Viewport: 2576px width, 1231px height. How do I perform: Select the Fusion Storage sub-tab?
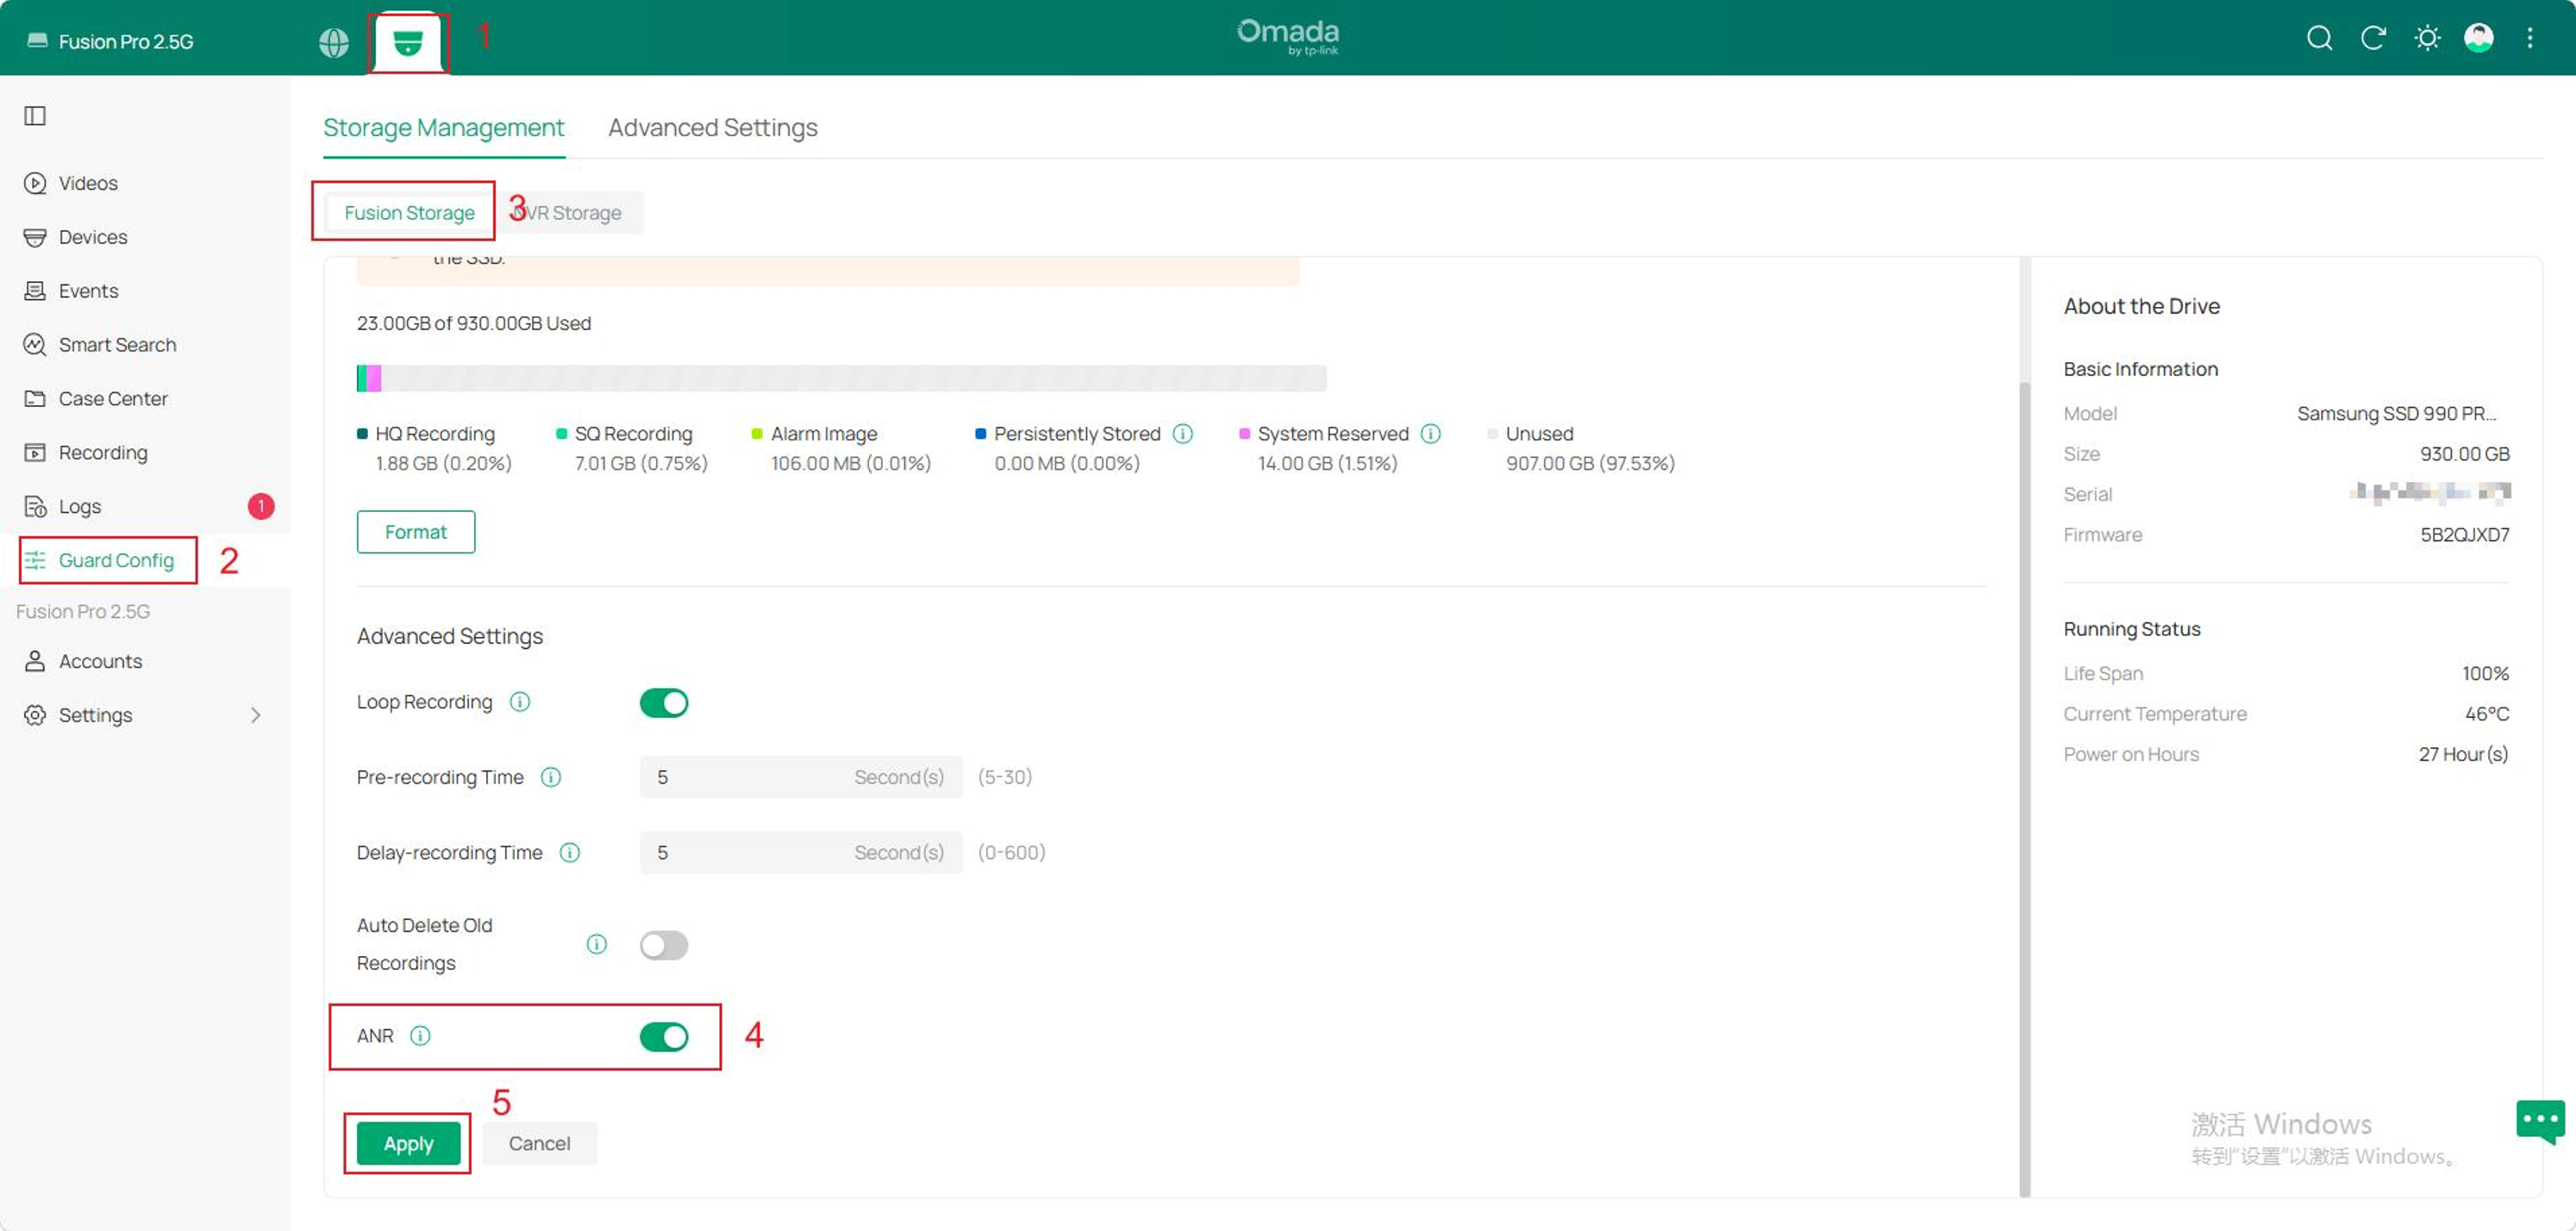pyautogui.click(x=409, y=213)
